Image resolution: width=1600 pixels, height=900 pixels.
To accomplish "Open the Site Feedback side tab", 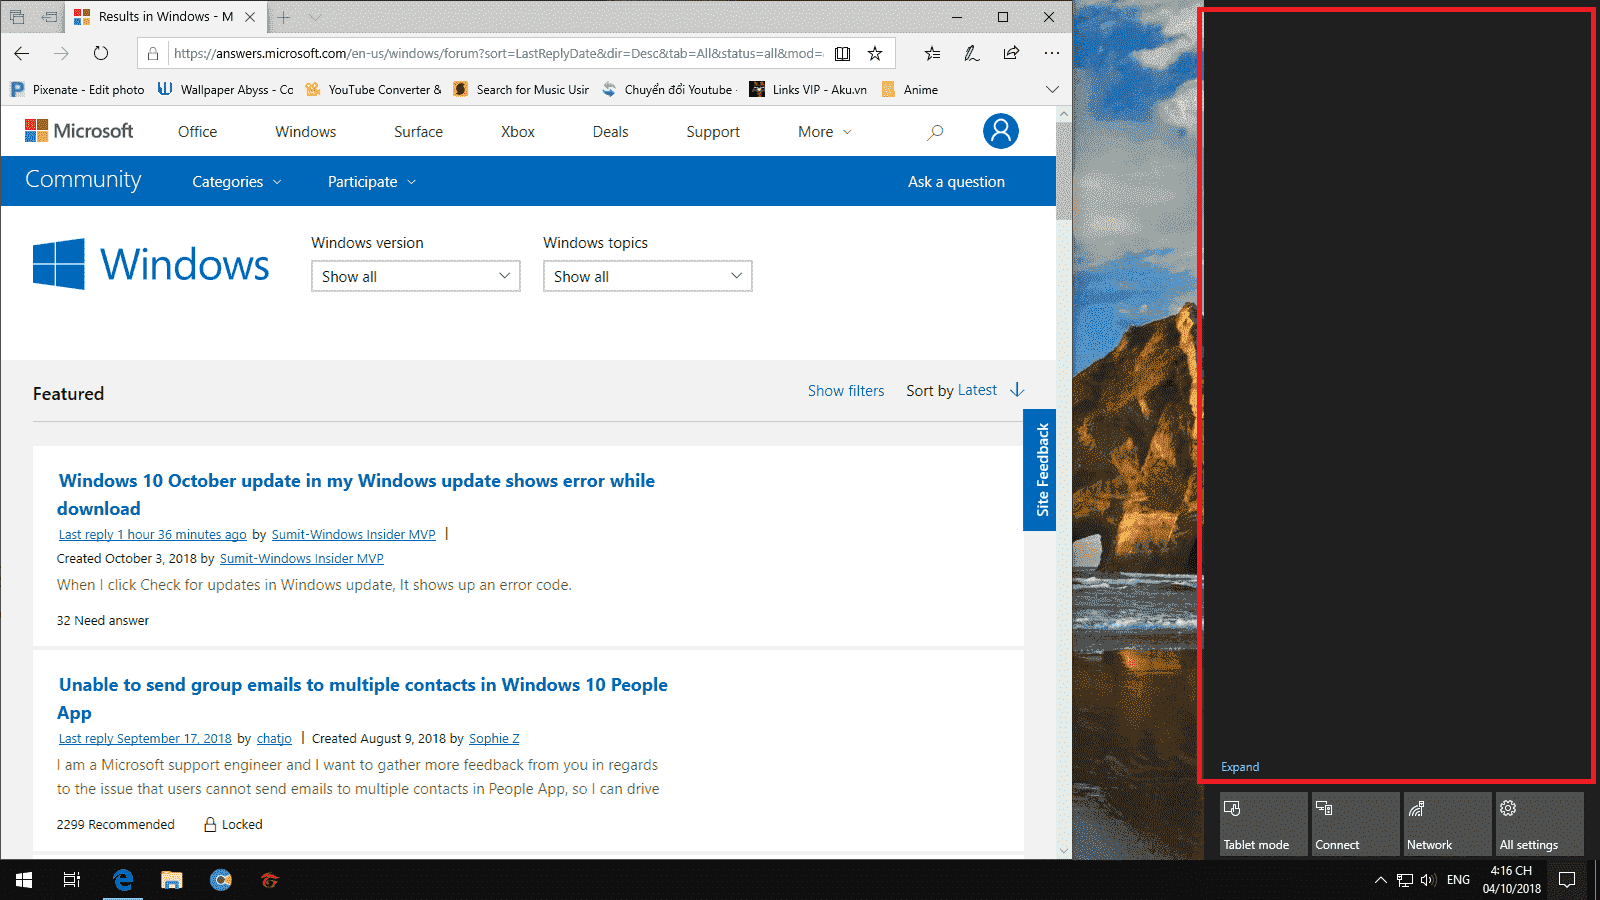I will click(x=1040, y=470).
